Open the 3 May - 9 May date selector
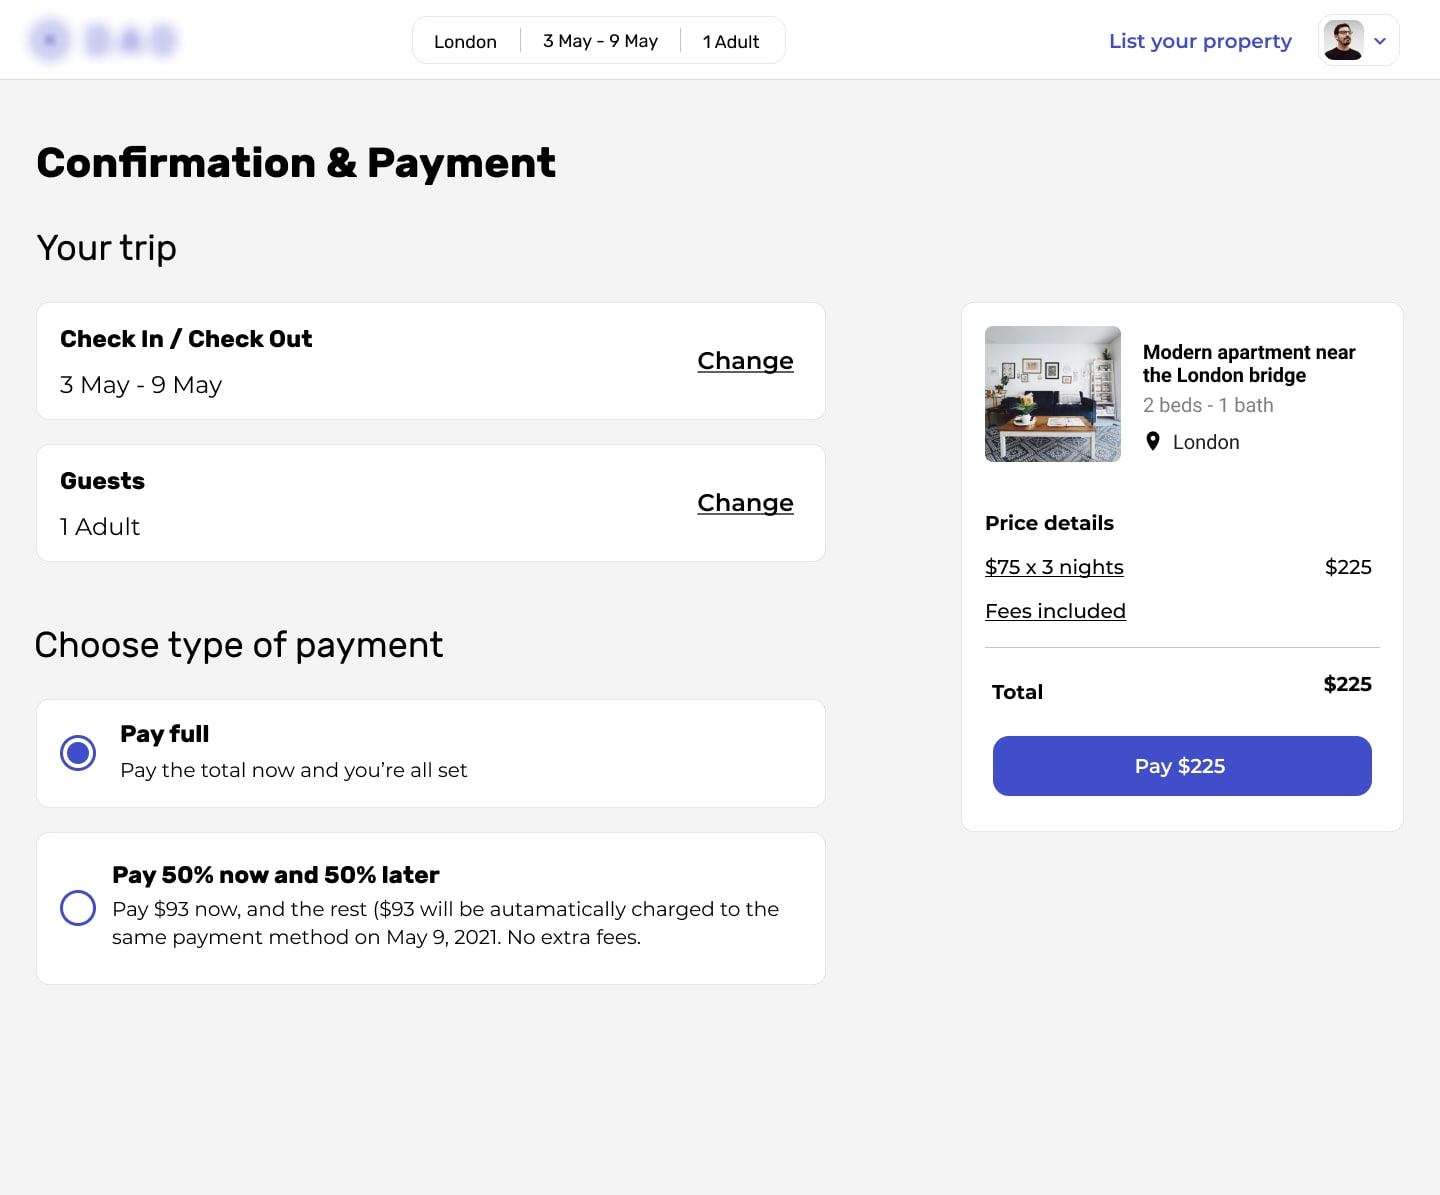The image size is (1440, 1195). (x=600, y=41)
